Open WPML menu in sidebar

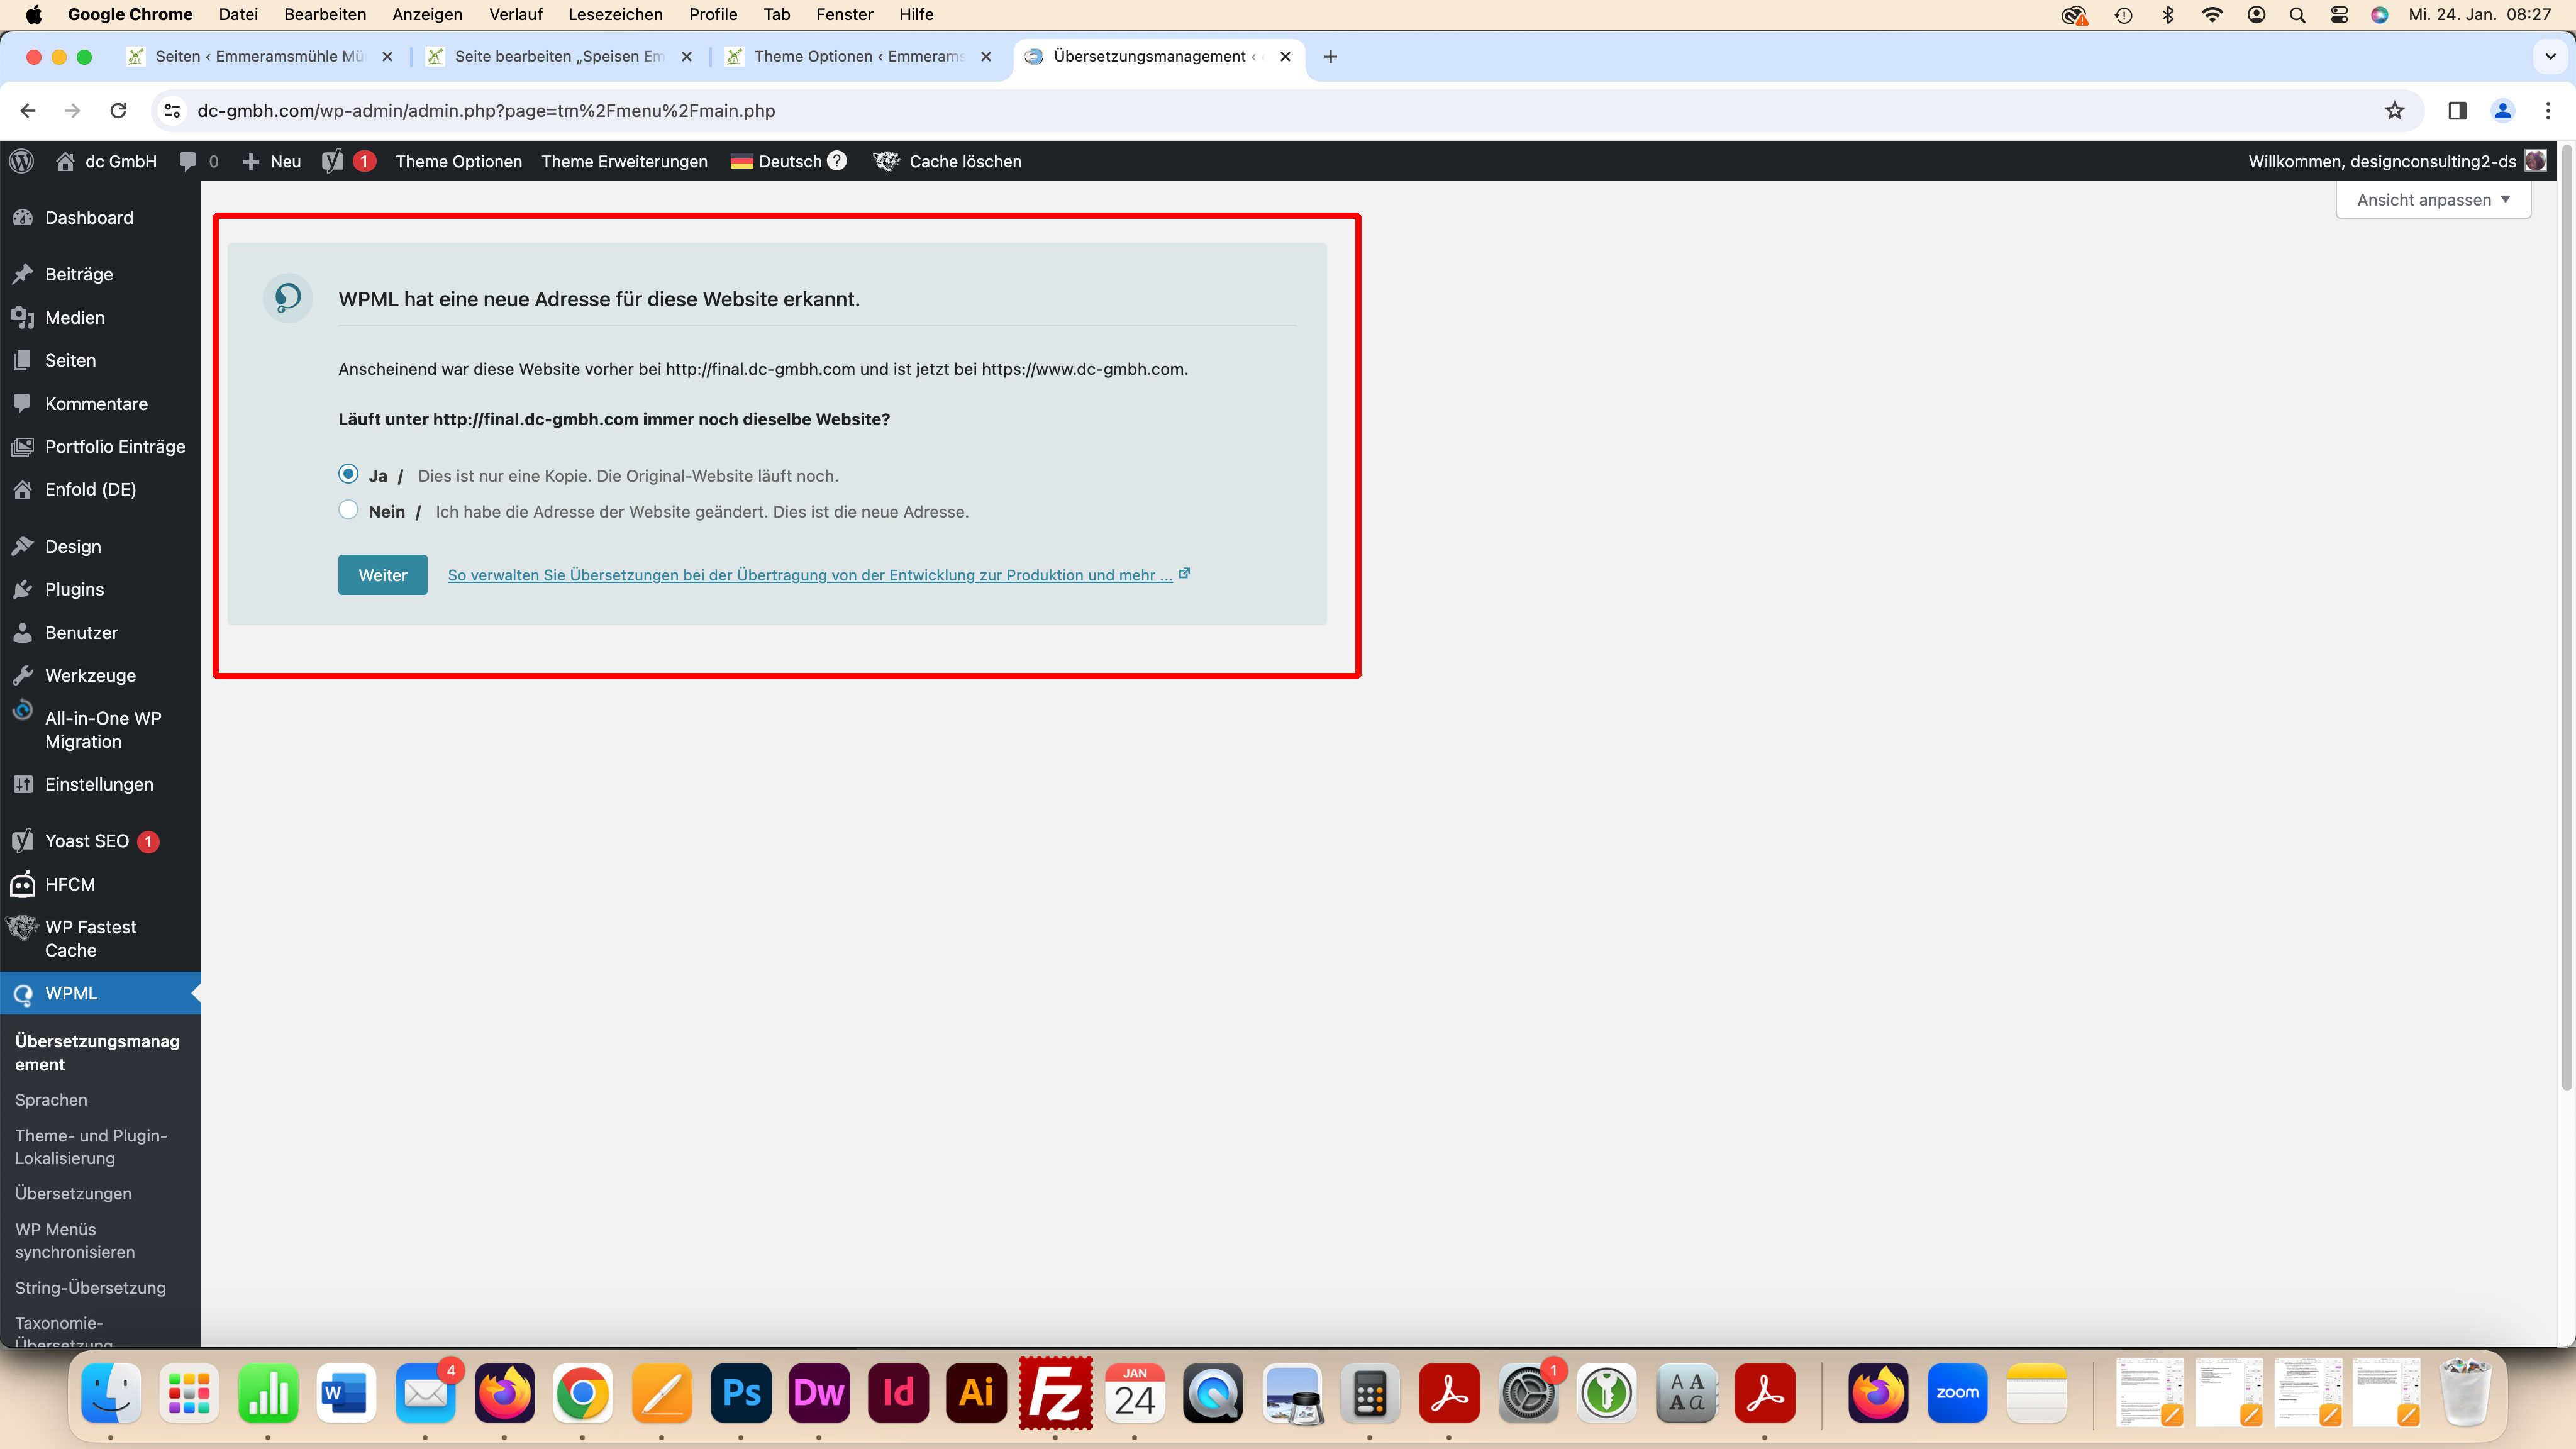coord(100,993)
